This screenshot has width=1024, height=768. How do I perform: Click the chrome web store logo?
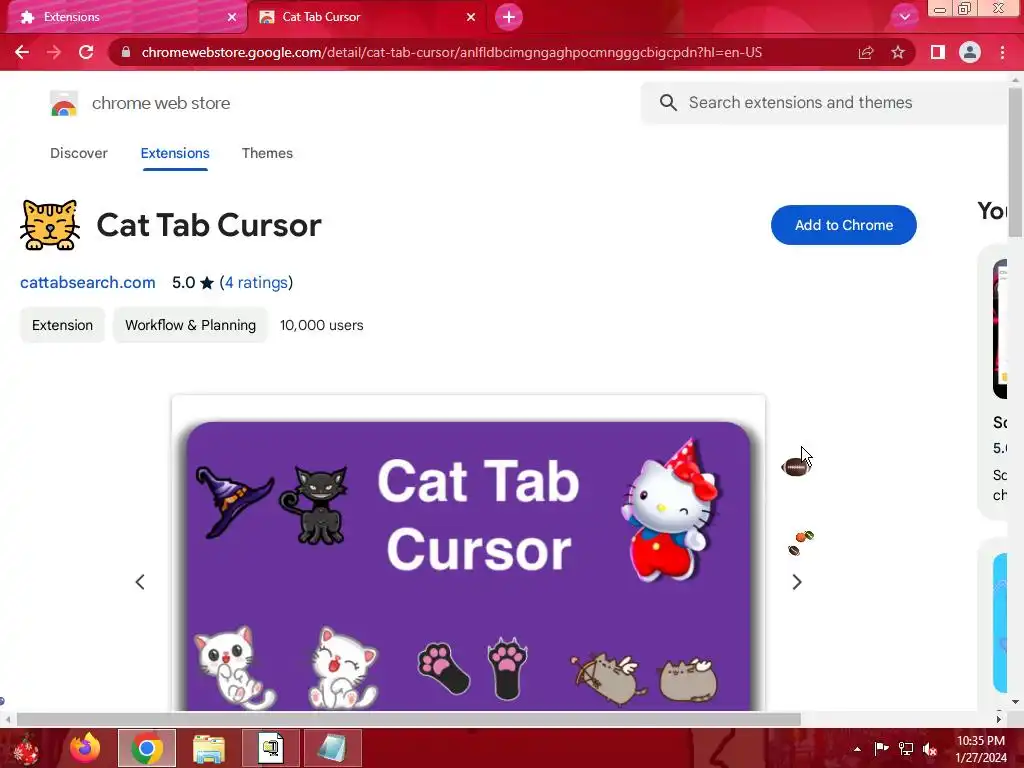tap(64, 103)
